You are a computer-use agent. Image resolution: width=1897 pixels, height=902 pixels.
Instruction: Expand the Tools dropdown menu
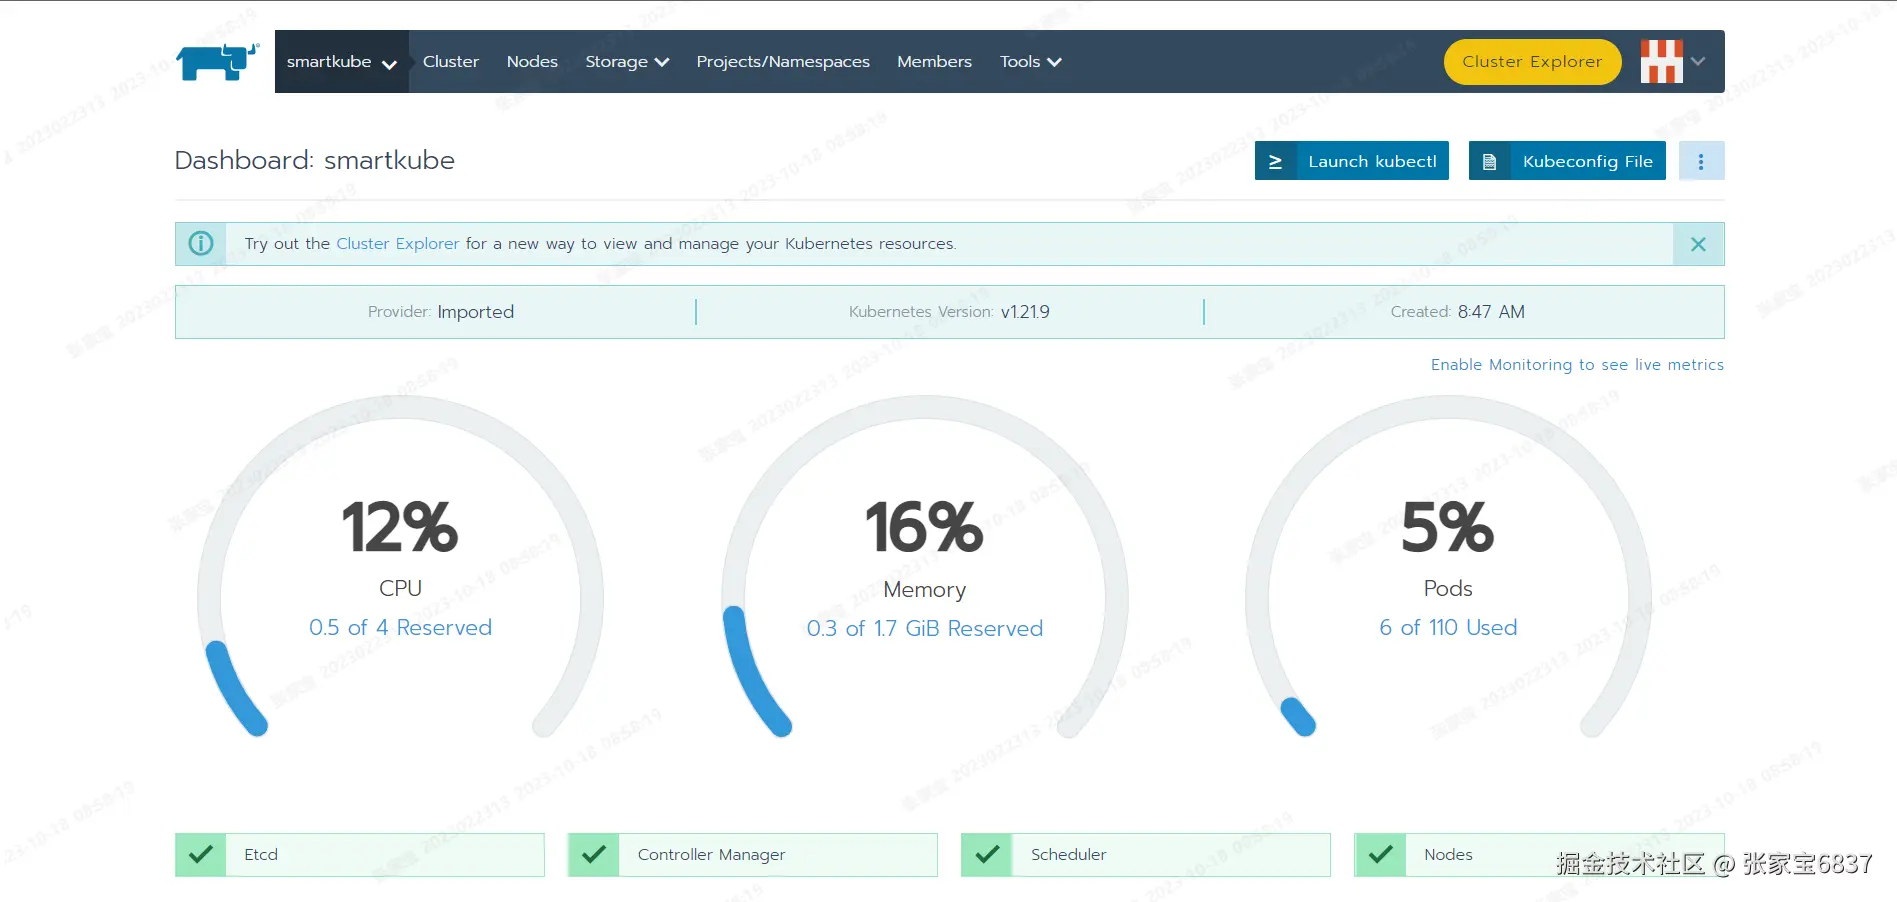tap(1030, 62)
